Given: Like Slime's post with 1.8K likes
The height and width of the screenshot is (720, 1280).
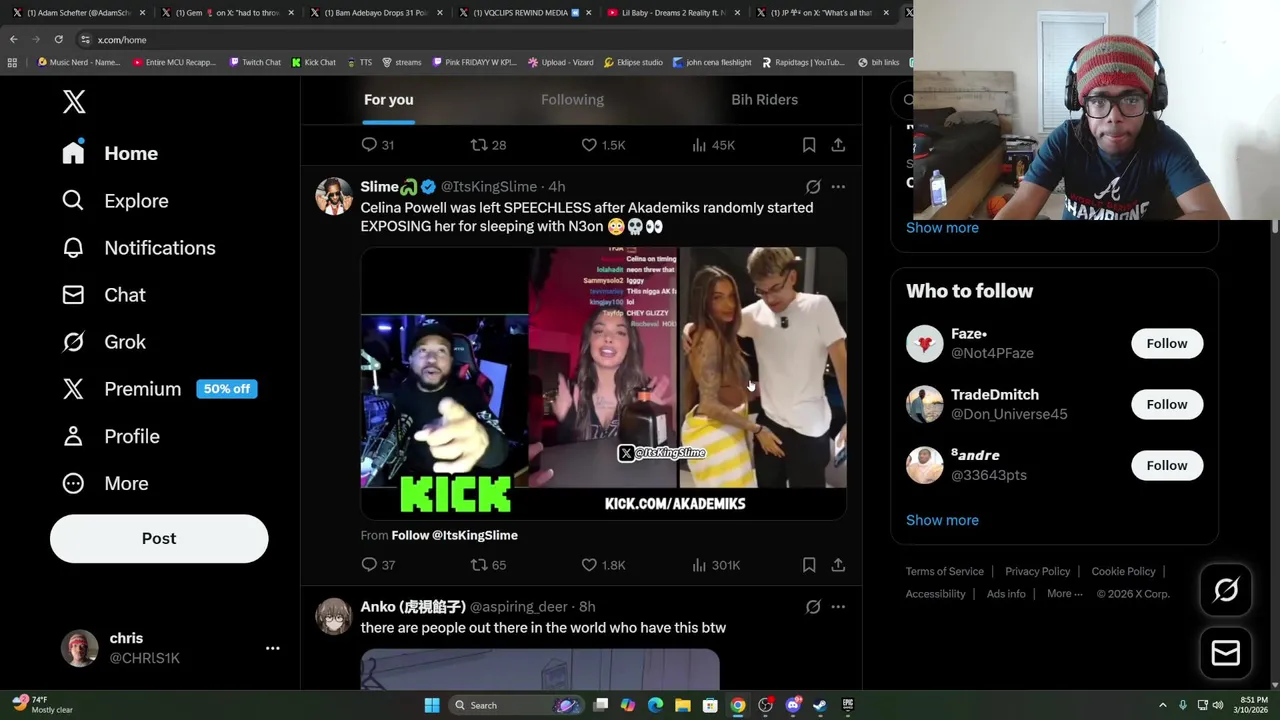Looking at the screenshot, I should pos(603,565).
